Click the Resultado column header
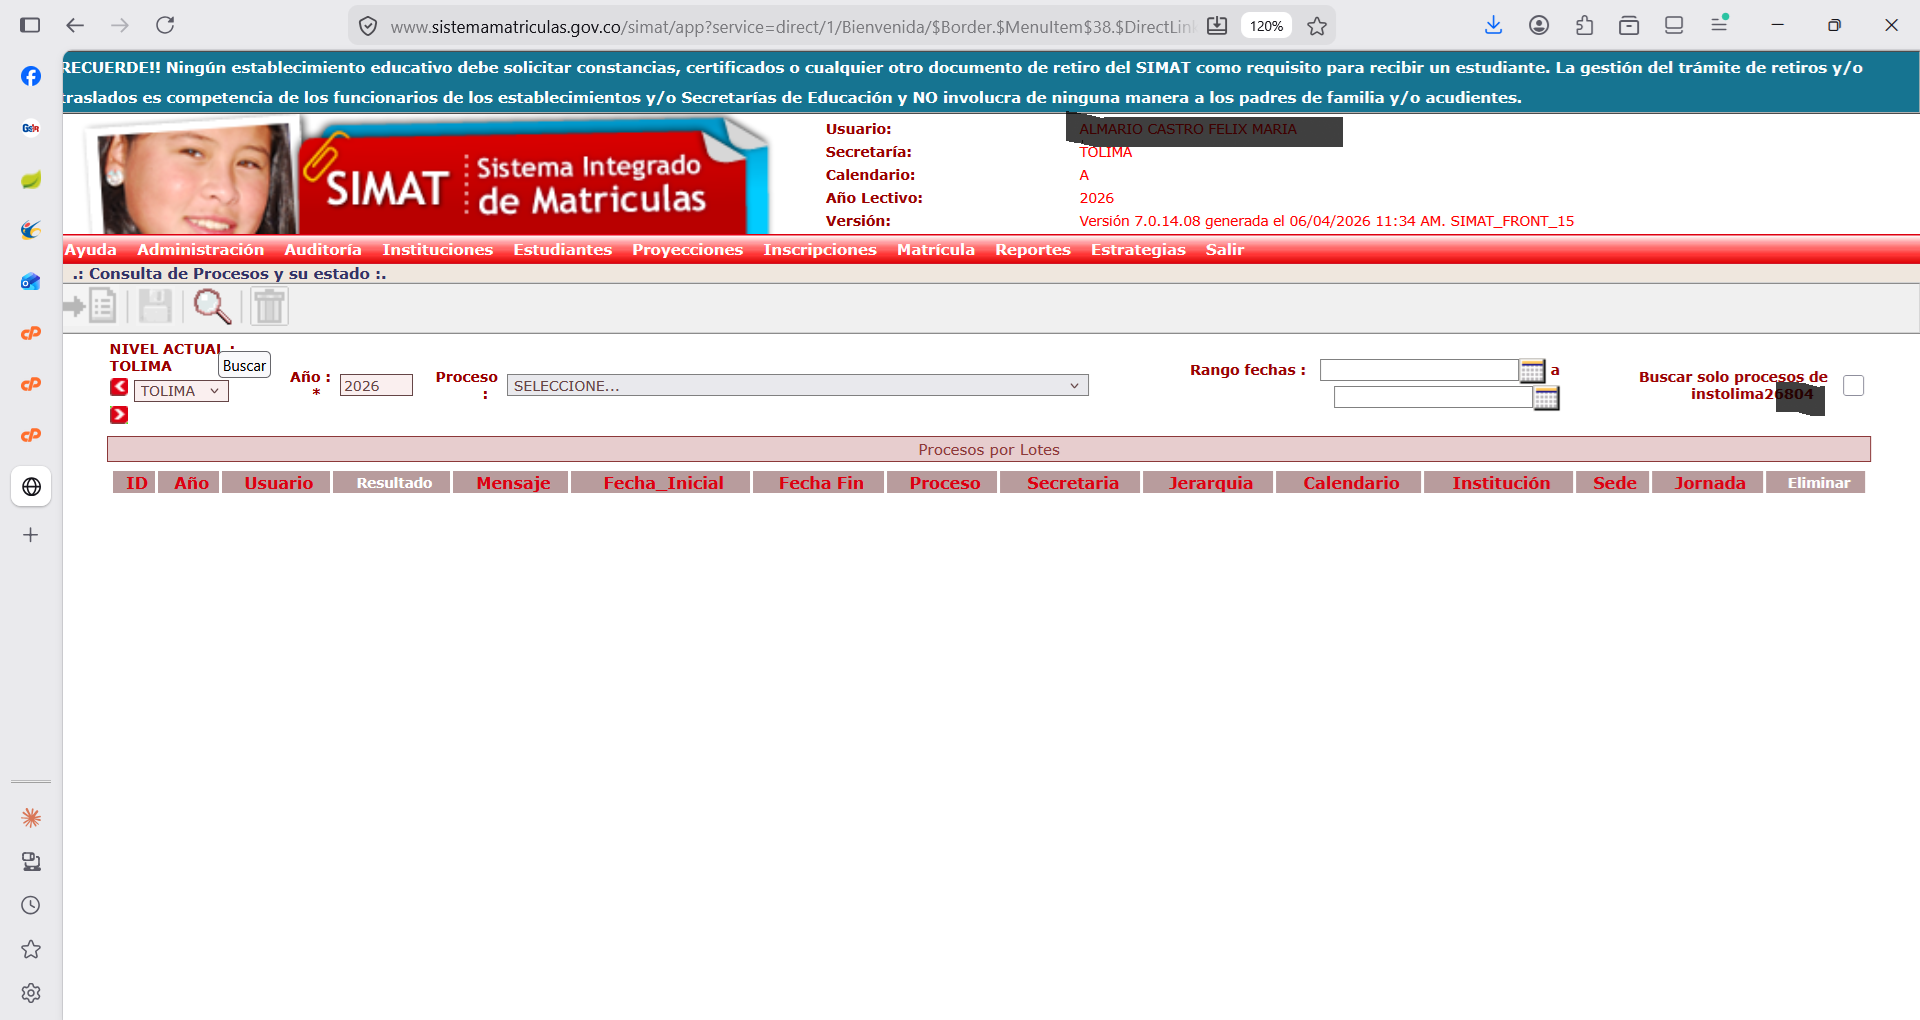This screenshot has width=1920, height=1020. click(394, 483)
